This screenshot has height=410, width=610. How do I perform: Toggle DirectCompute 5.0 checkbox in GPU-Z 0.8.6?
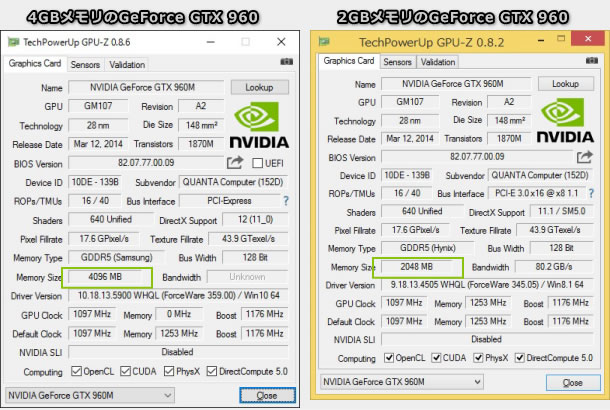(212, 371)
